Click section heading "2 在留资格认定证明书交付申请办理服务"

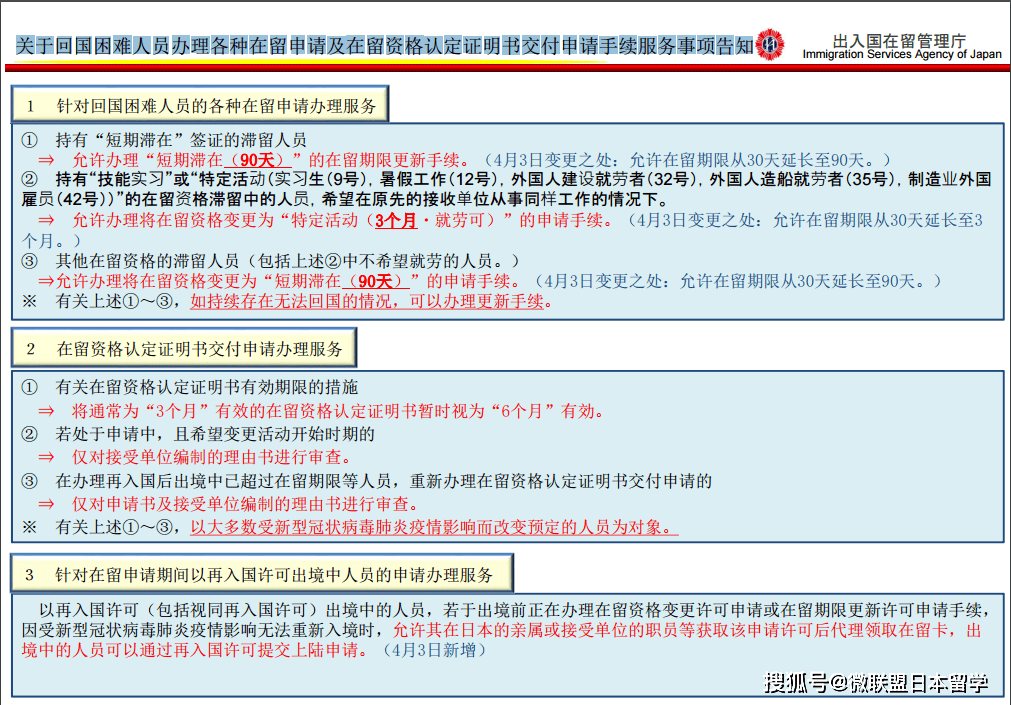pos(184,349)
